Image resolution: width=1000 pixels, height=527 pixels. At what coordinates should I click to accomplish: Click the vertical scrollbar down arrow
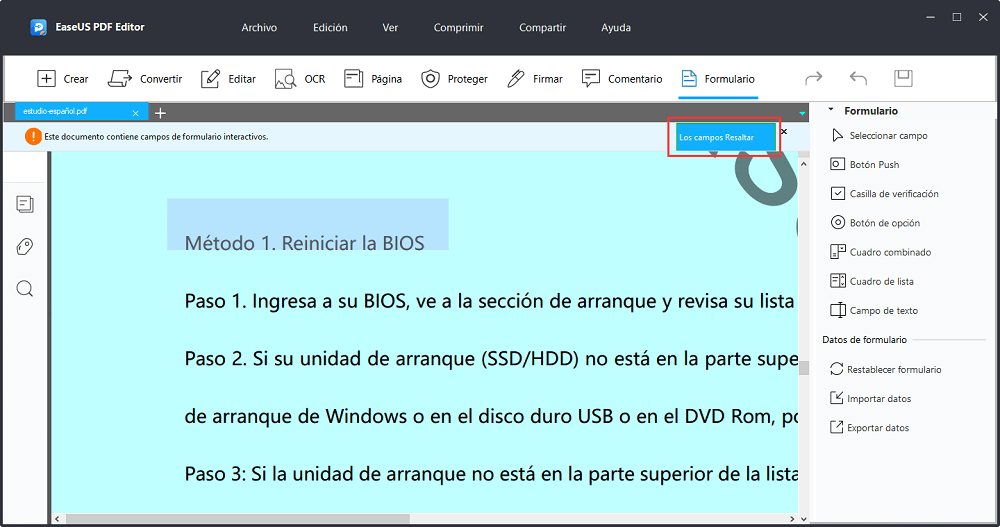pos(804,519)
